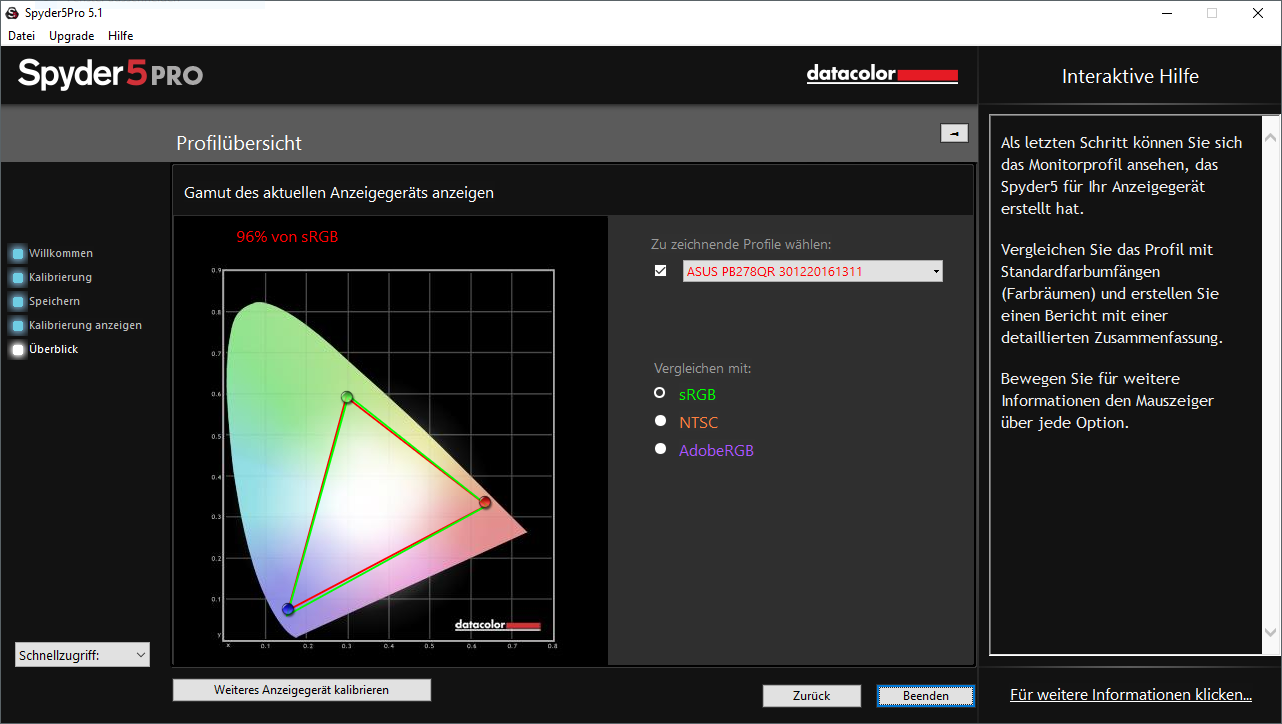The image size is (1282, 724).
Task: Go to the Willkommen step
Action: 53,253
